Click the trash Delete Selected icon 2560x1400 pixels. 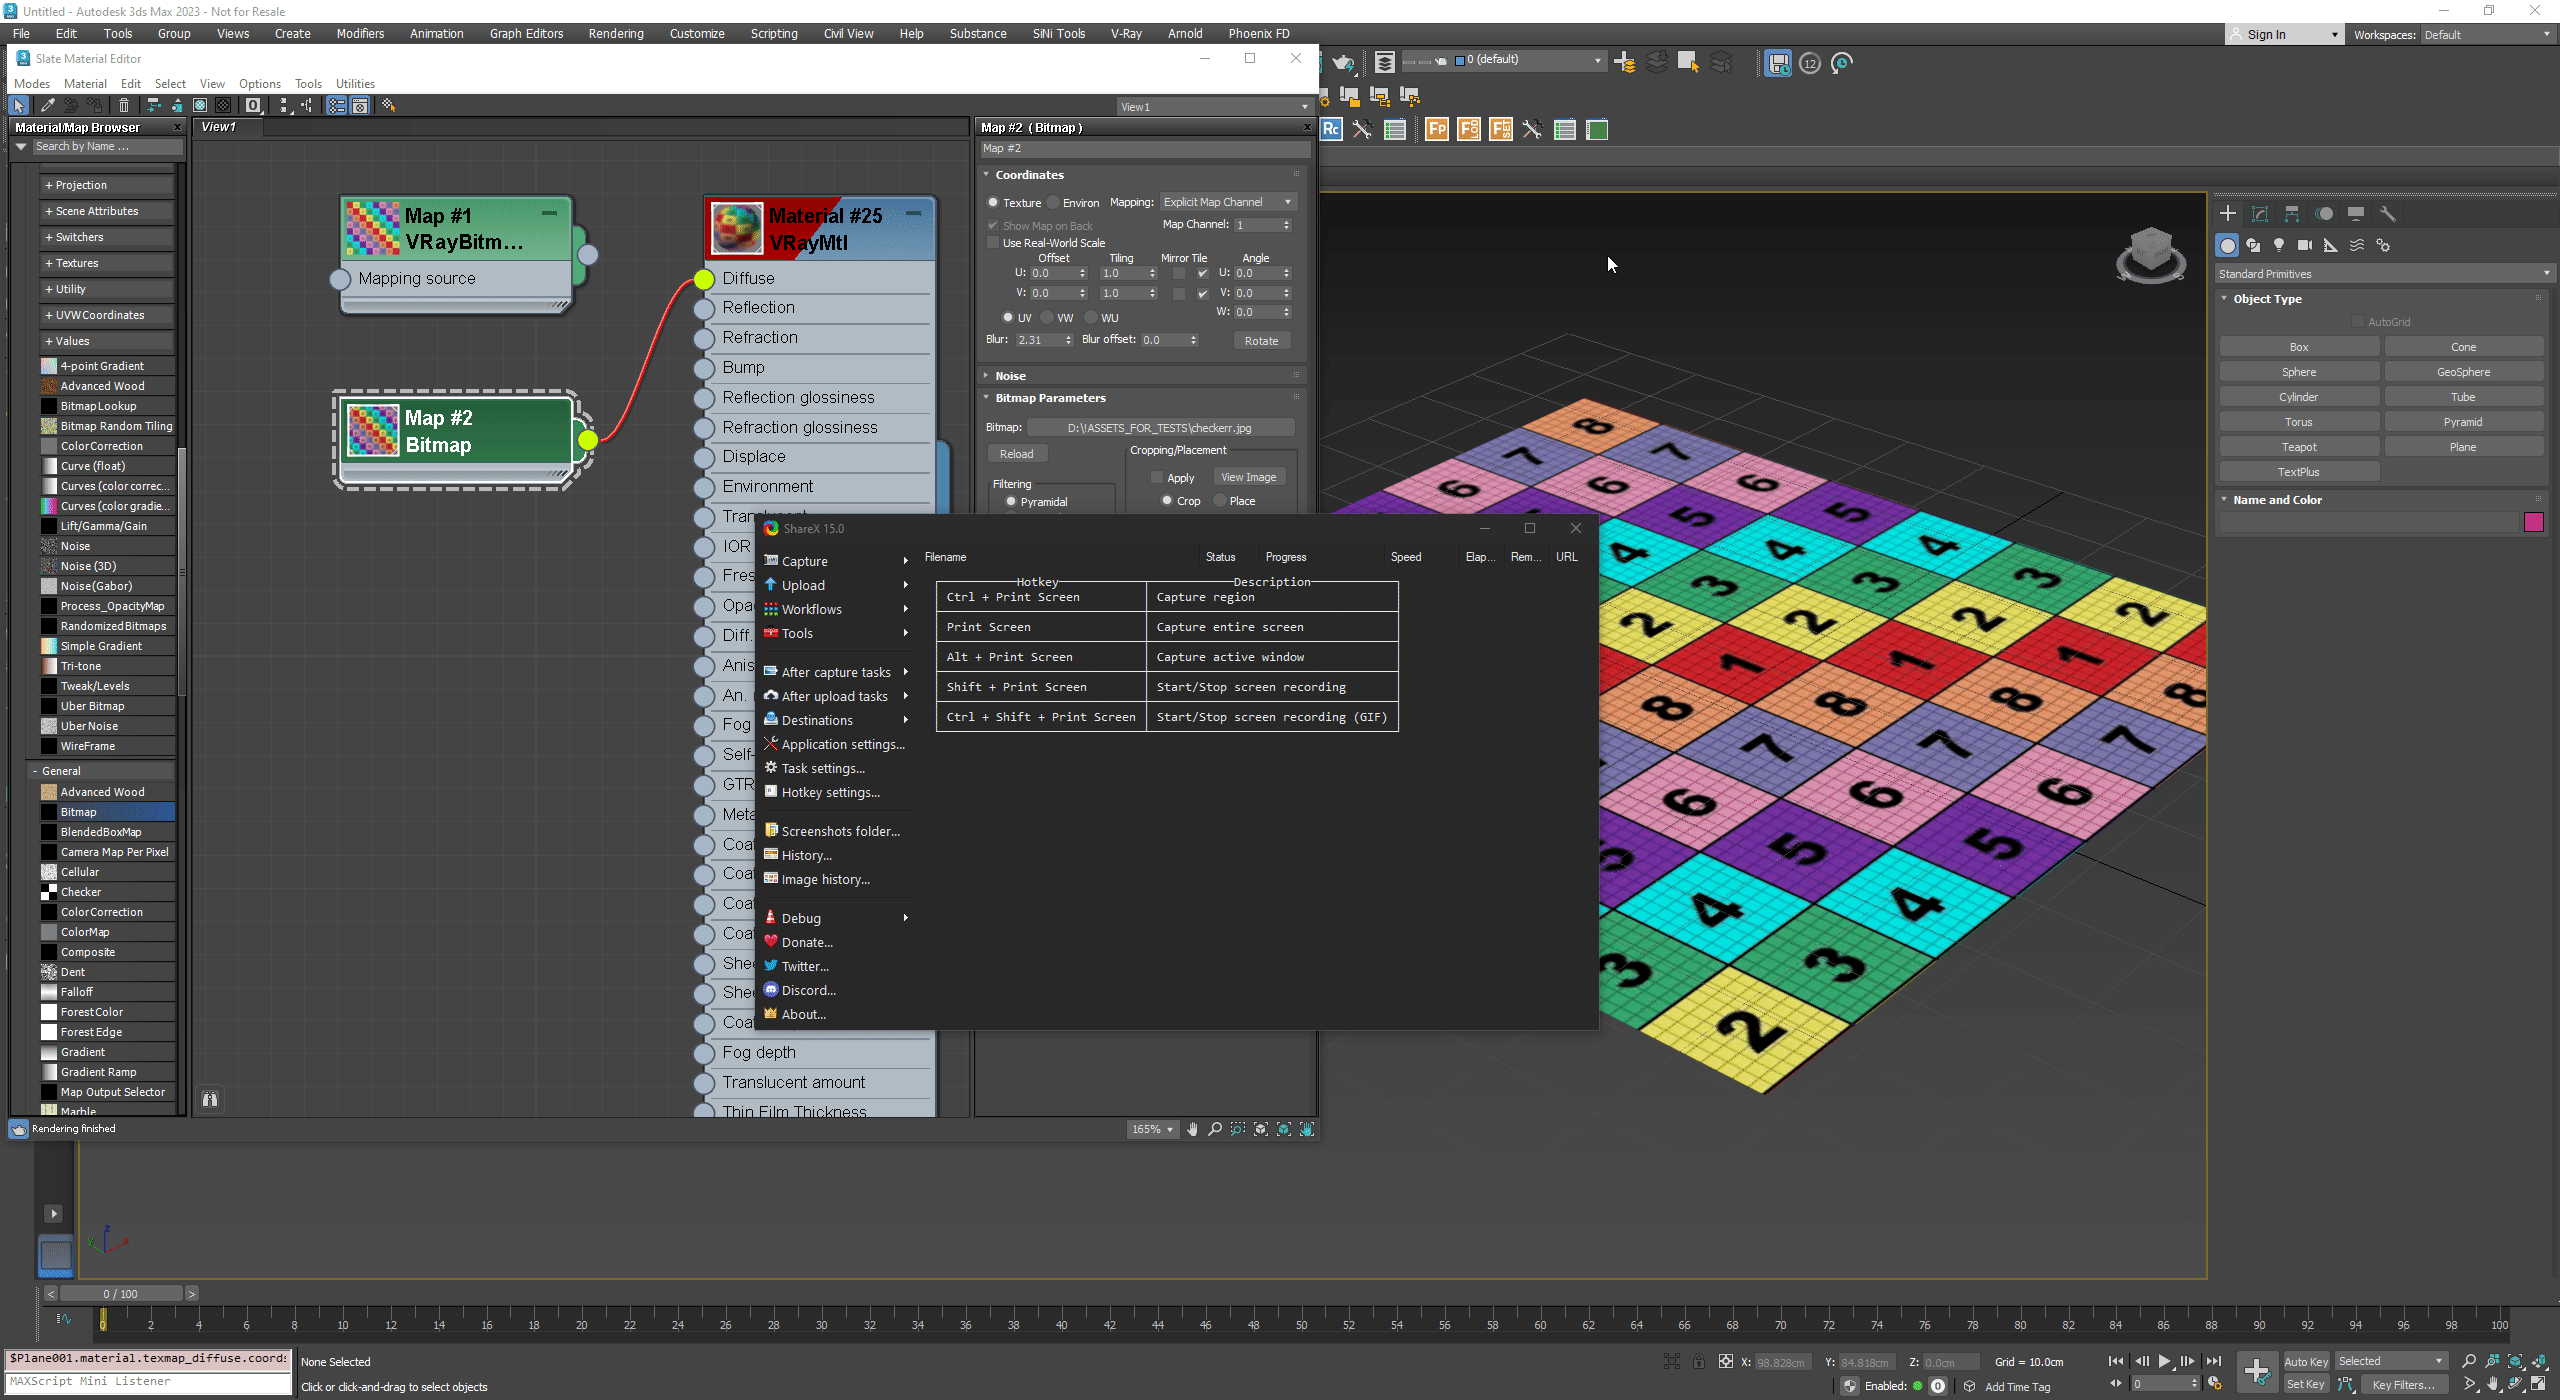[124, 105]
